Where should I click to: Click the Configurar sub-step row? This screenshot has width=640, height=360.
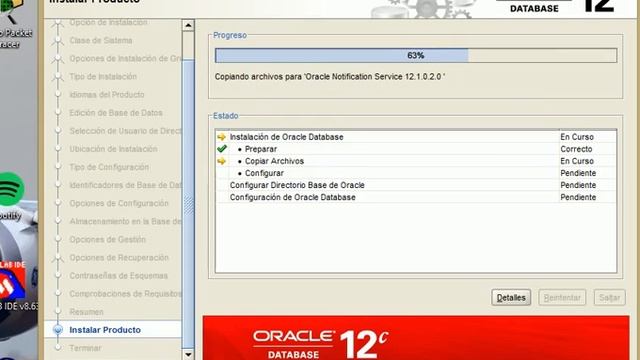416,173
